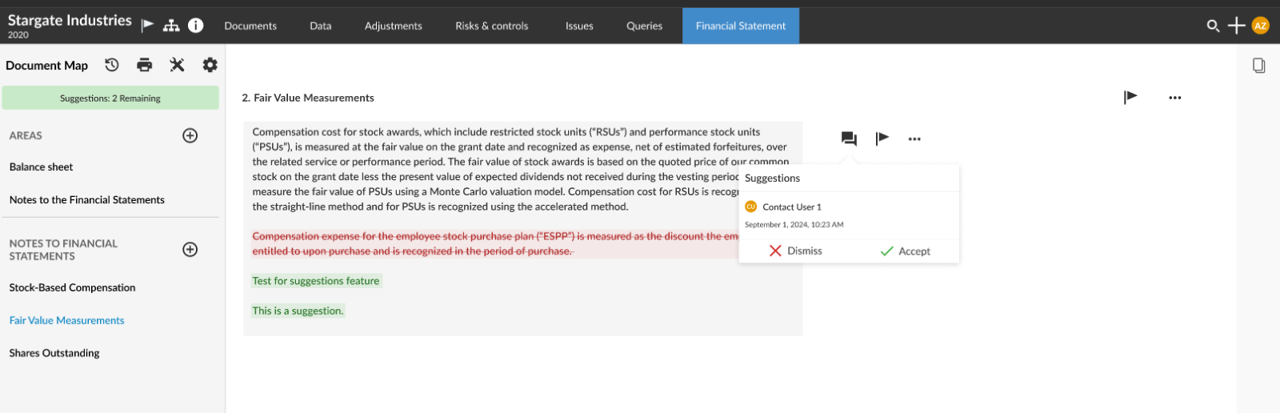This screenshot has width=1280, height=413.
Task: Open the tools wrench icon
Action: [x=177, y=65]
